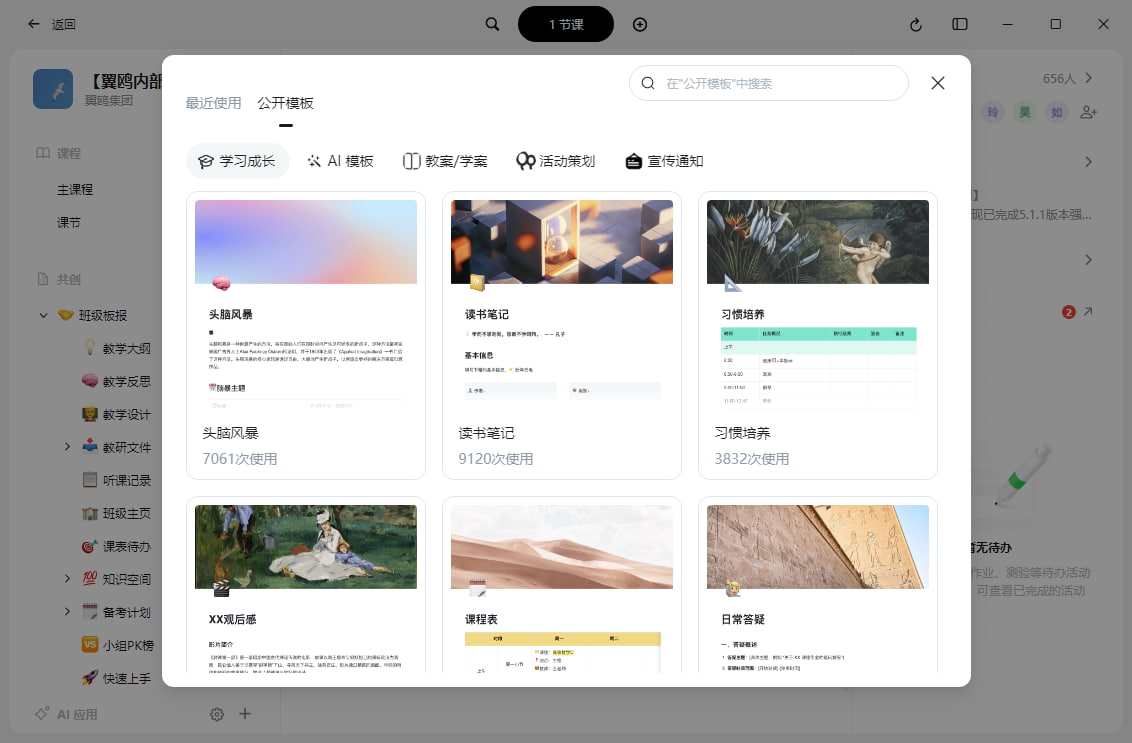Open the AI 应用 section
Viewport: 1132px width, 743px height.
(66, 714)
